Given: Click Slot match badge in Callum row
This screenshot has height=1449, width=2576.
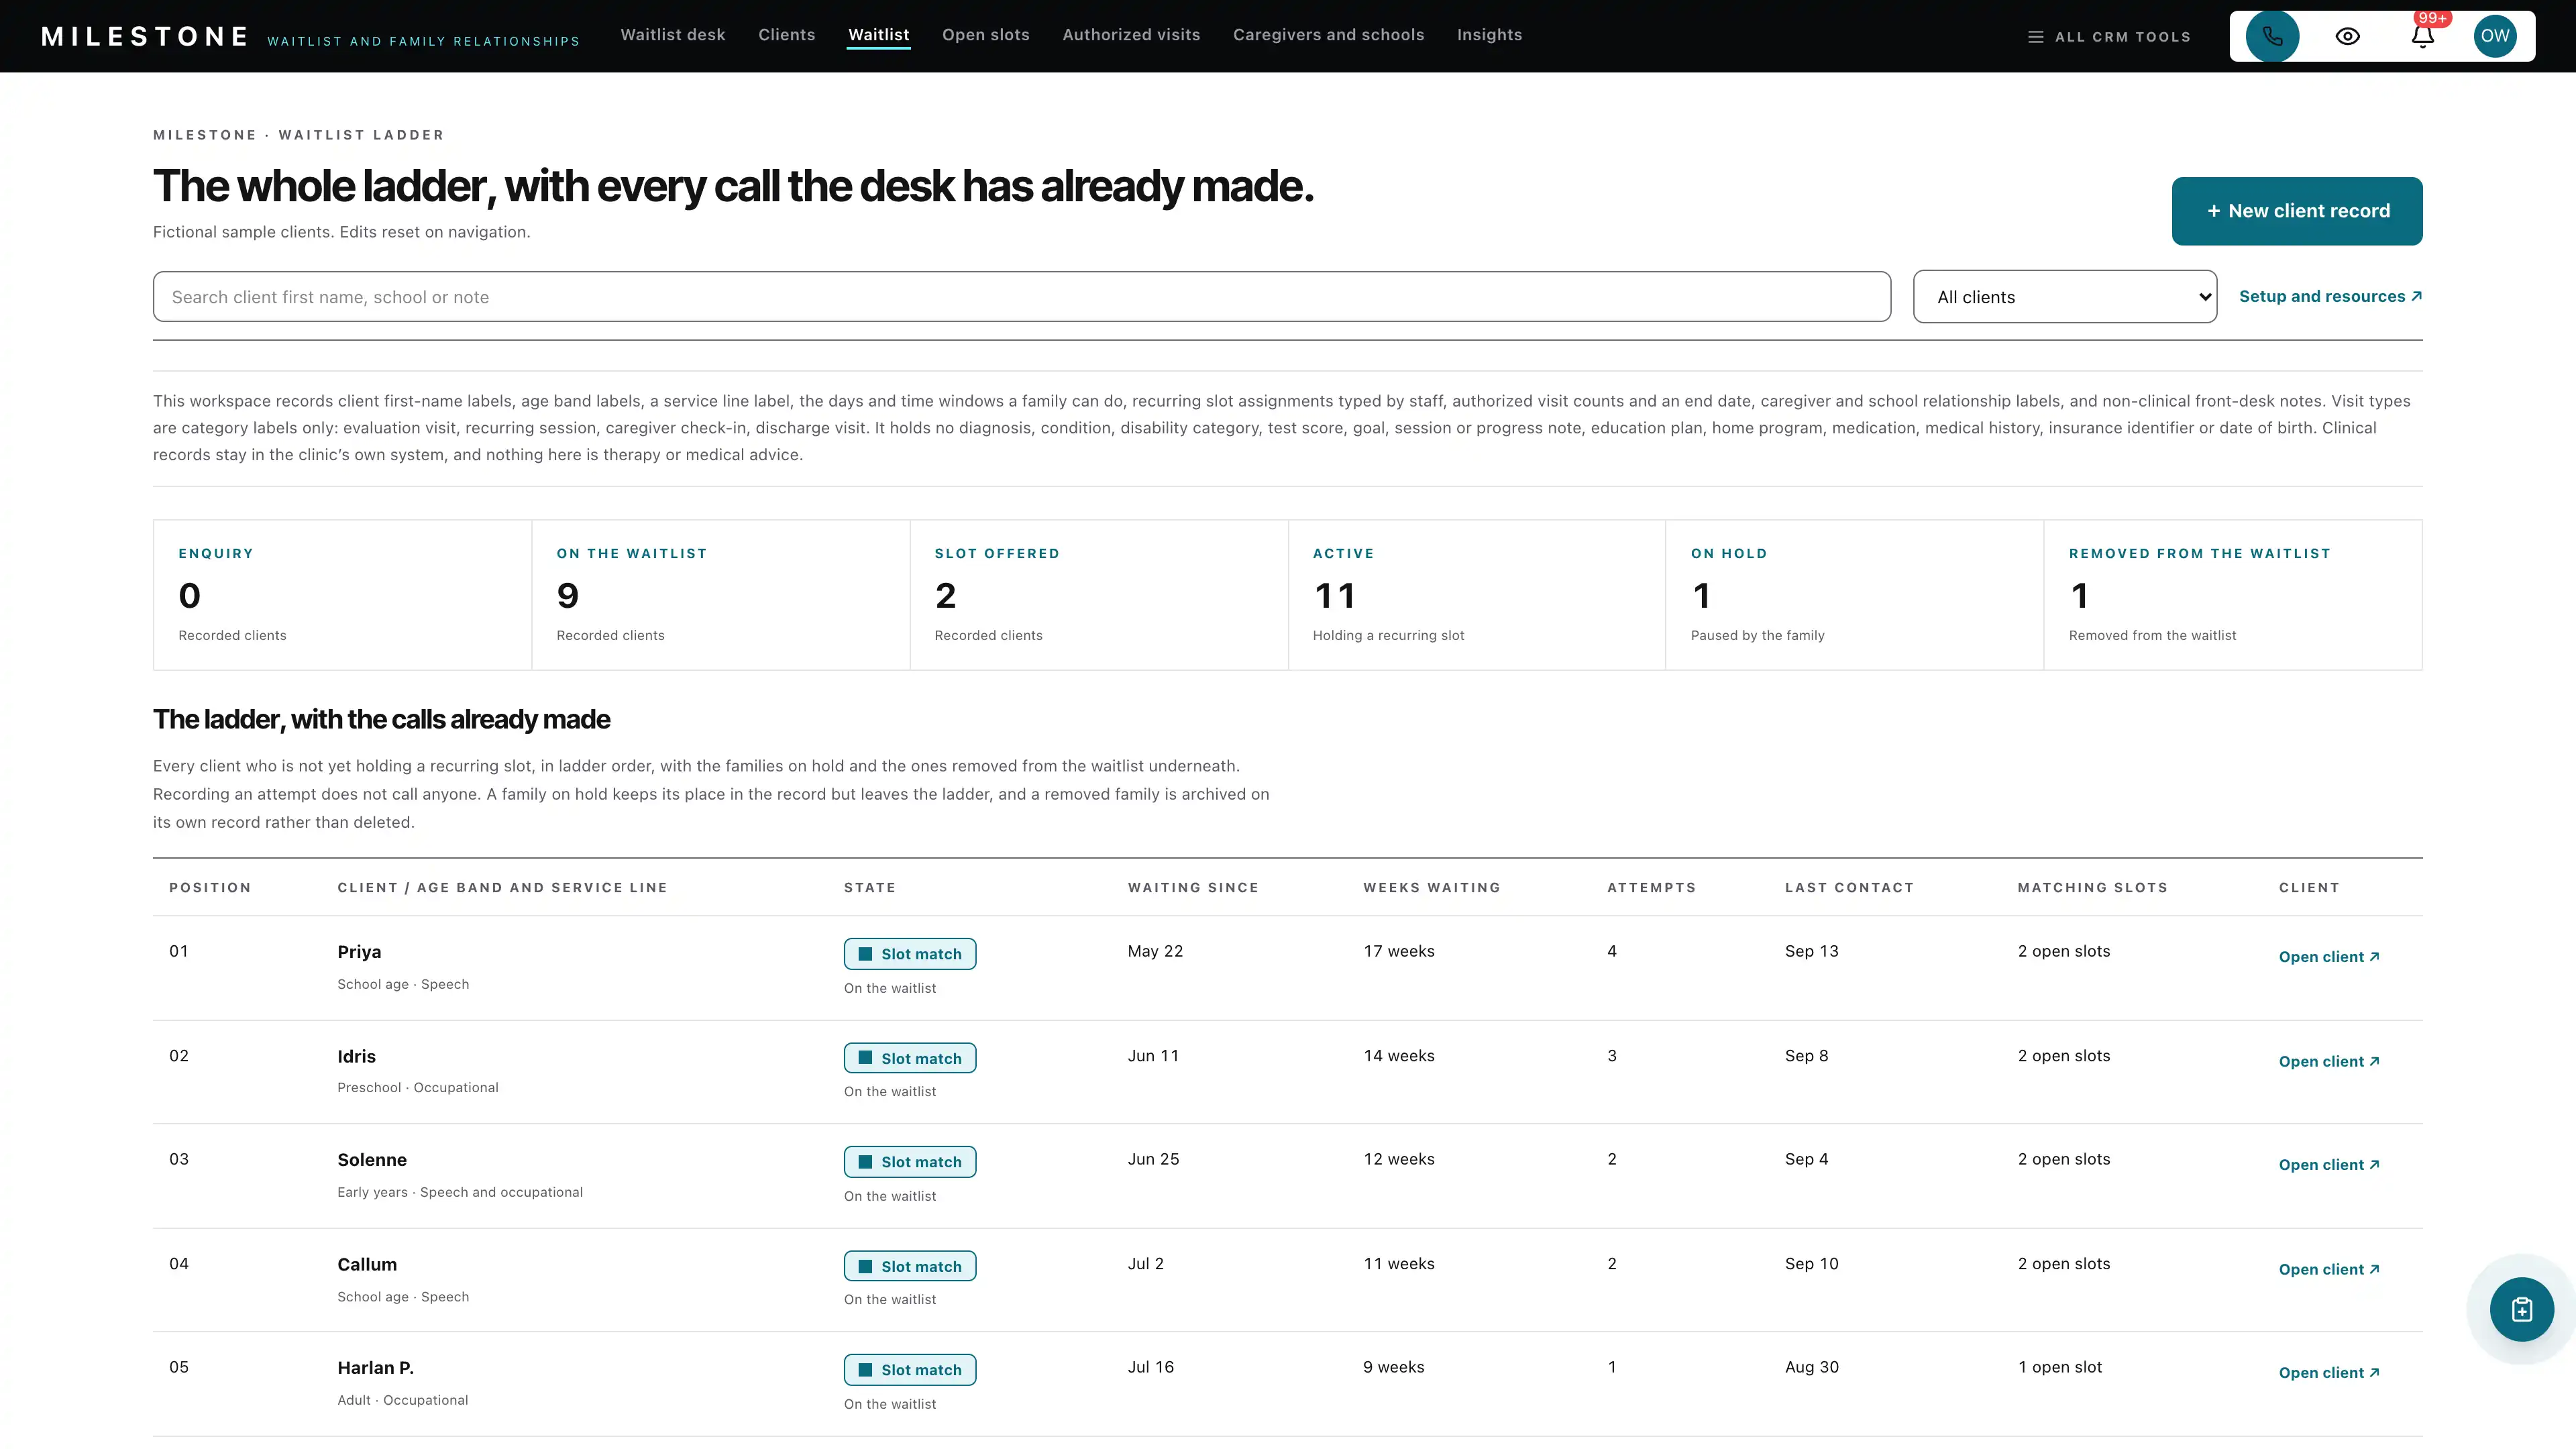Looking at the screenshot, I should pyautogui.click(x=910, y=1266).
